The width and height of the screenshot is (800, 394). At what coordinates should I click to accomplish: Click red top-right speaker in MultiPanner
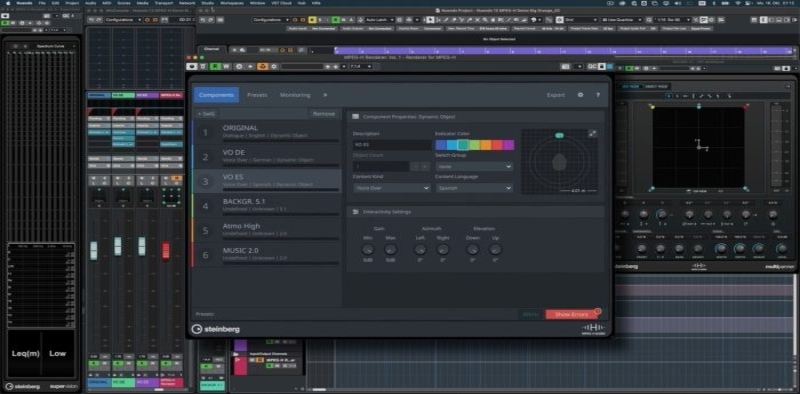[745, 107]
